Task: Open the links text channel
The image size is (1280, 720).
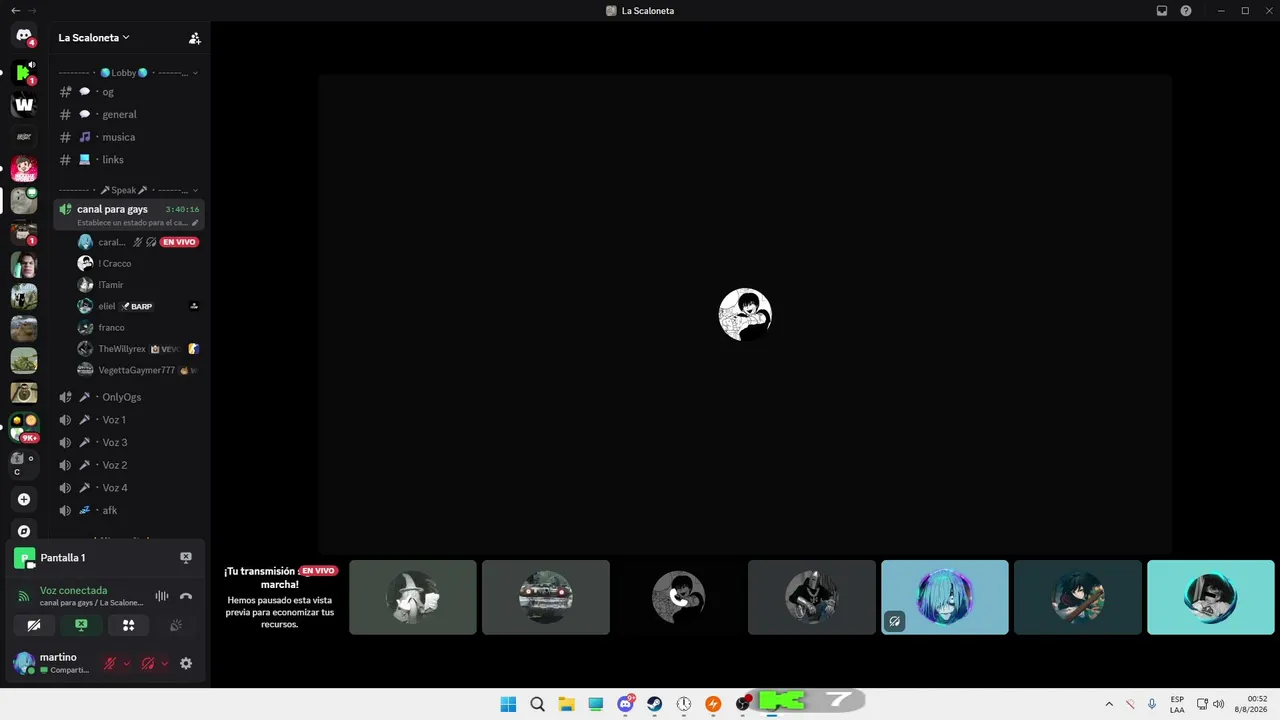Action: [130, 160]
